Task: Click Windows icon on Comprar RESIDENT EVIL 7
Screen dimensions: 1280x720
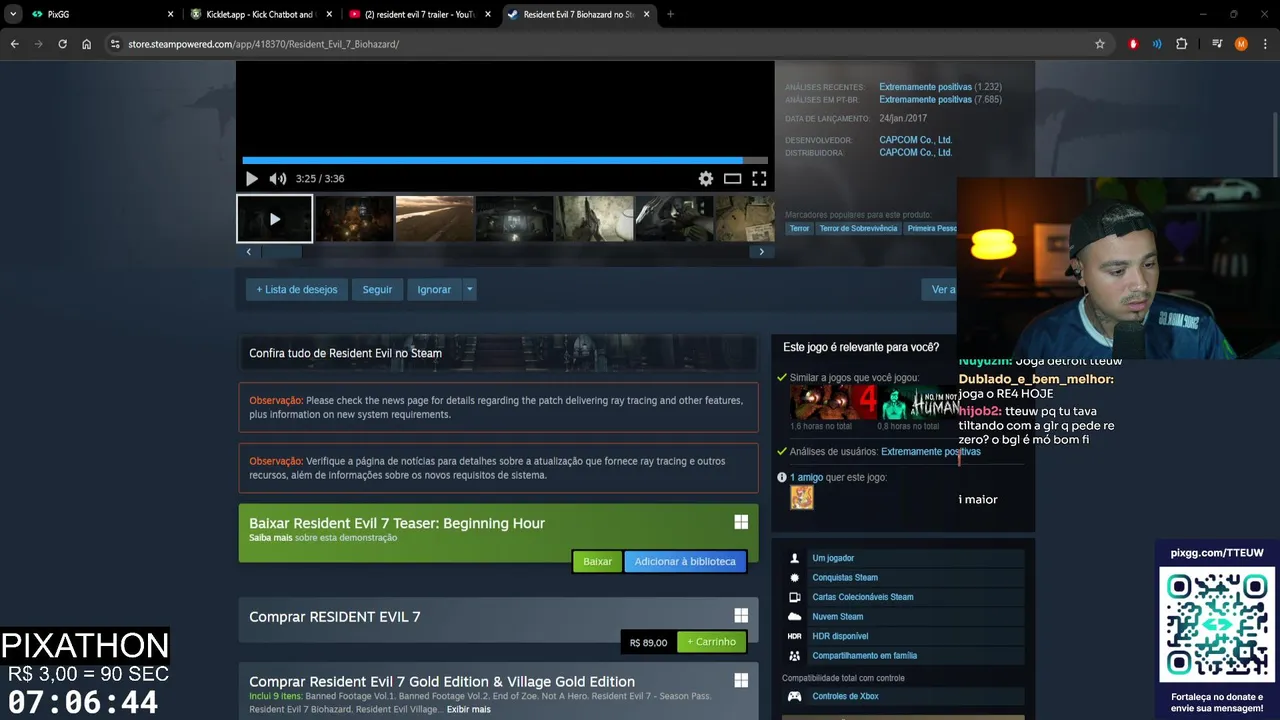Action: [x=741, y=616]
